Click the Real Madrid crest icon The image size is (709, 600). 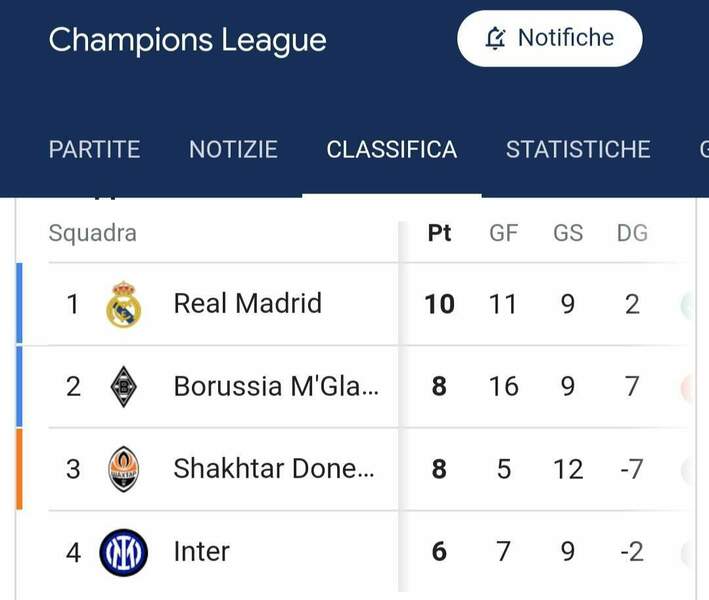pos(124,304)
